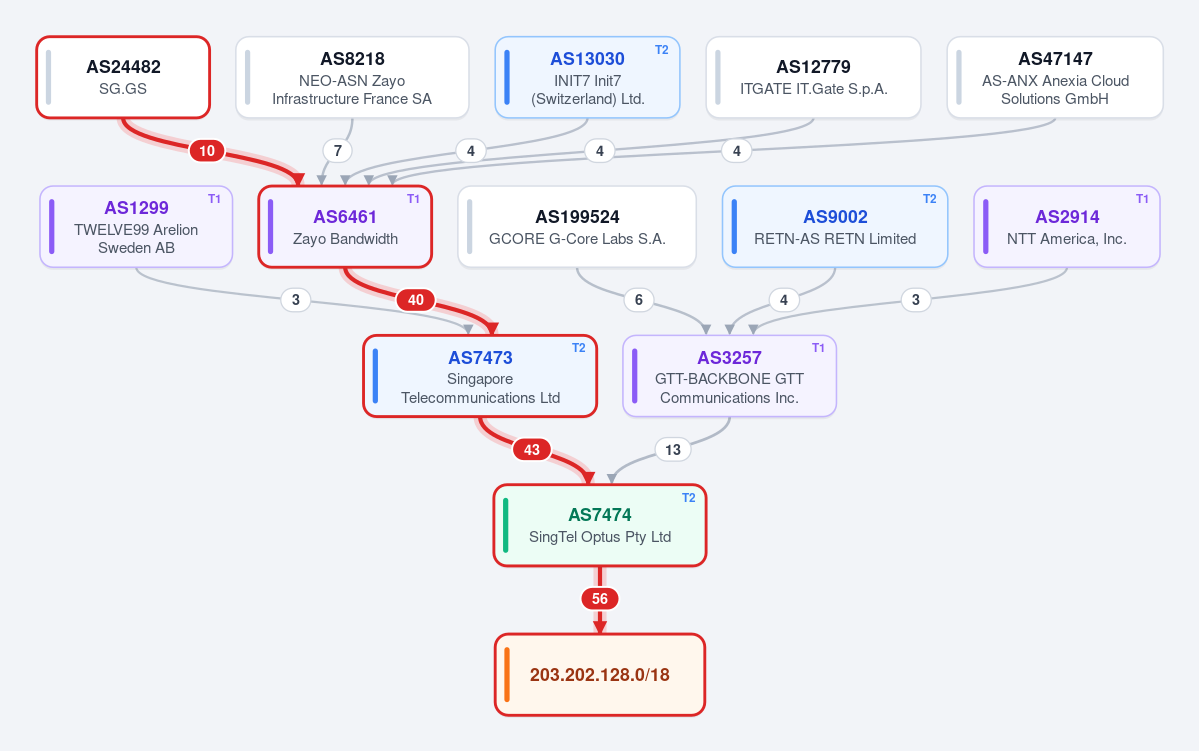Click the edge count badge labeled 7
The image size is (1199, 751).
[x=337, y=151]
